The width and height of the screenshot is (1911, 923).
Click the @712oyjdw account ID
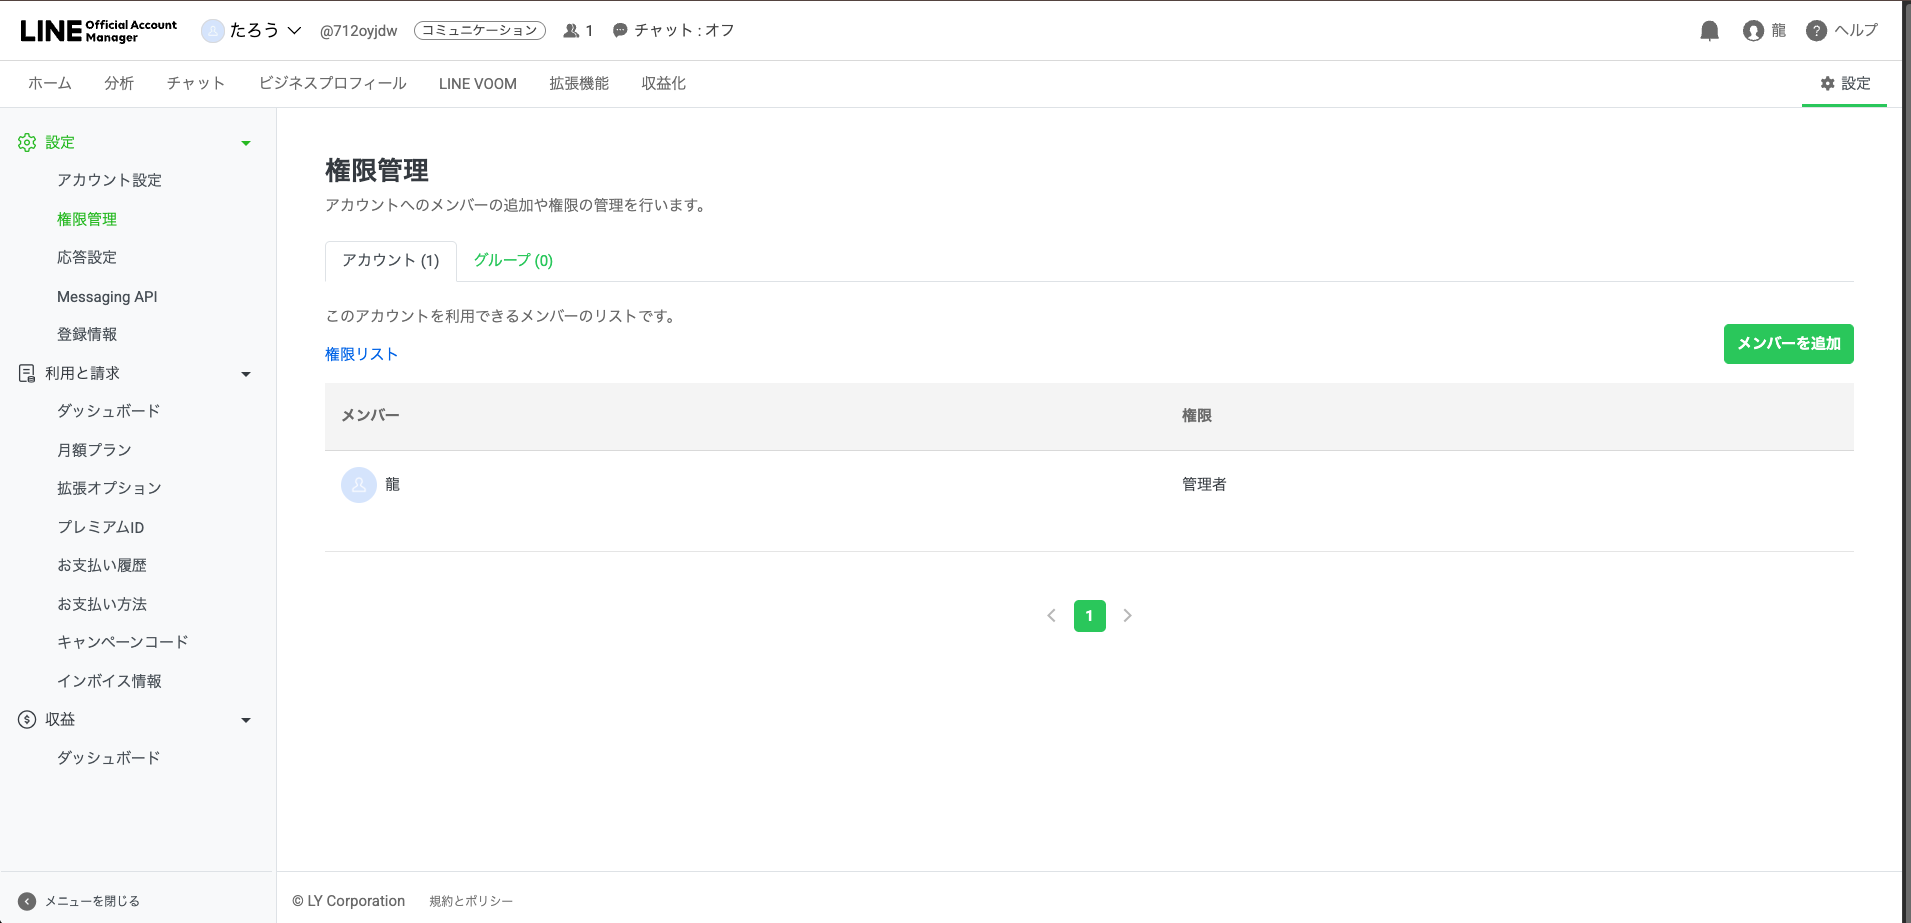[358, 31]
